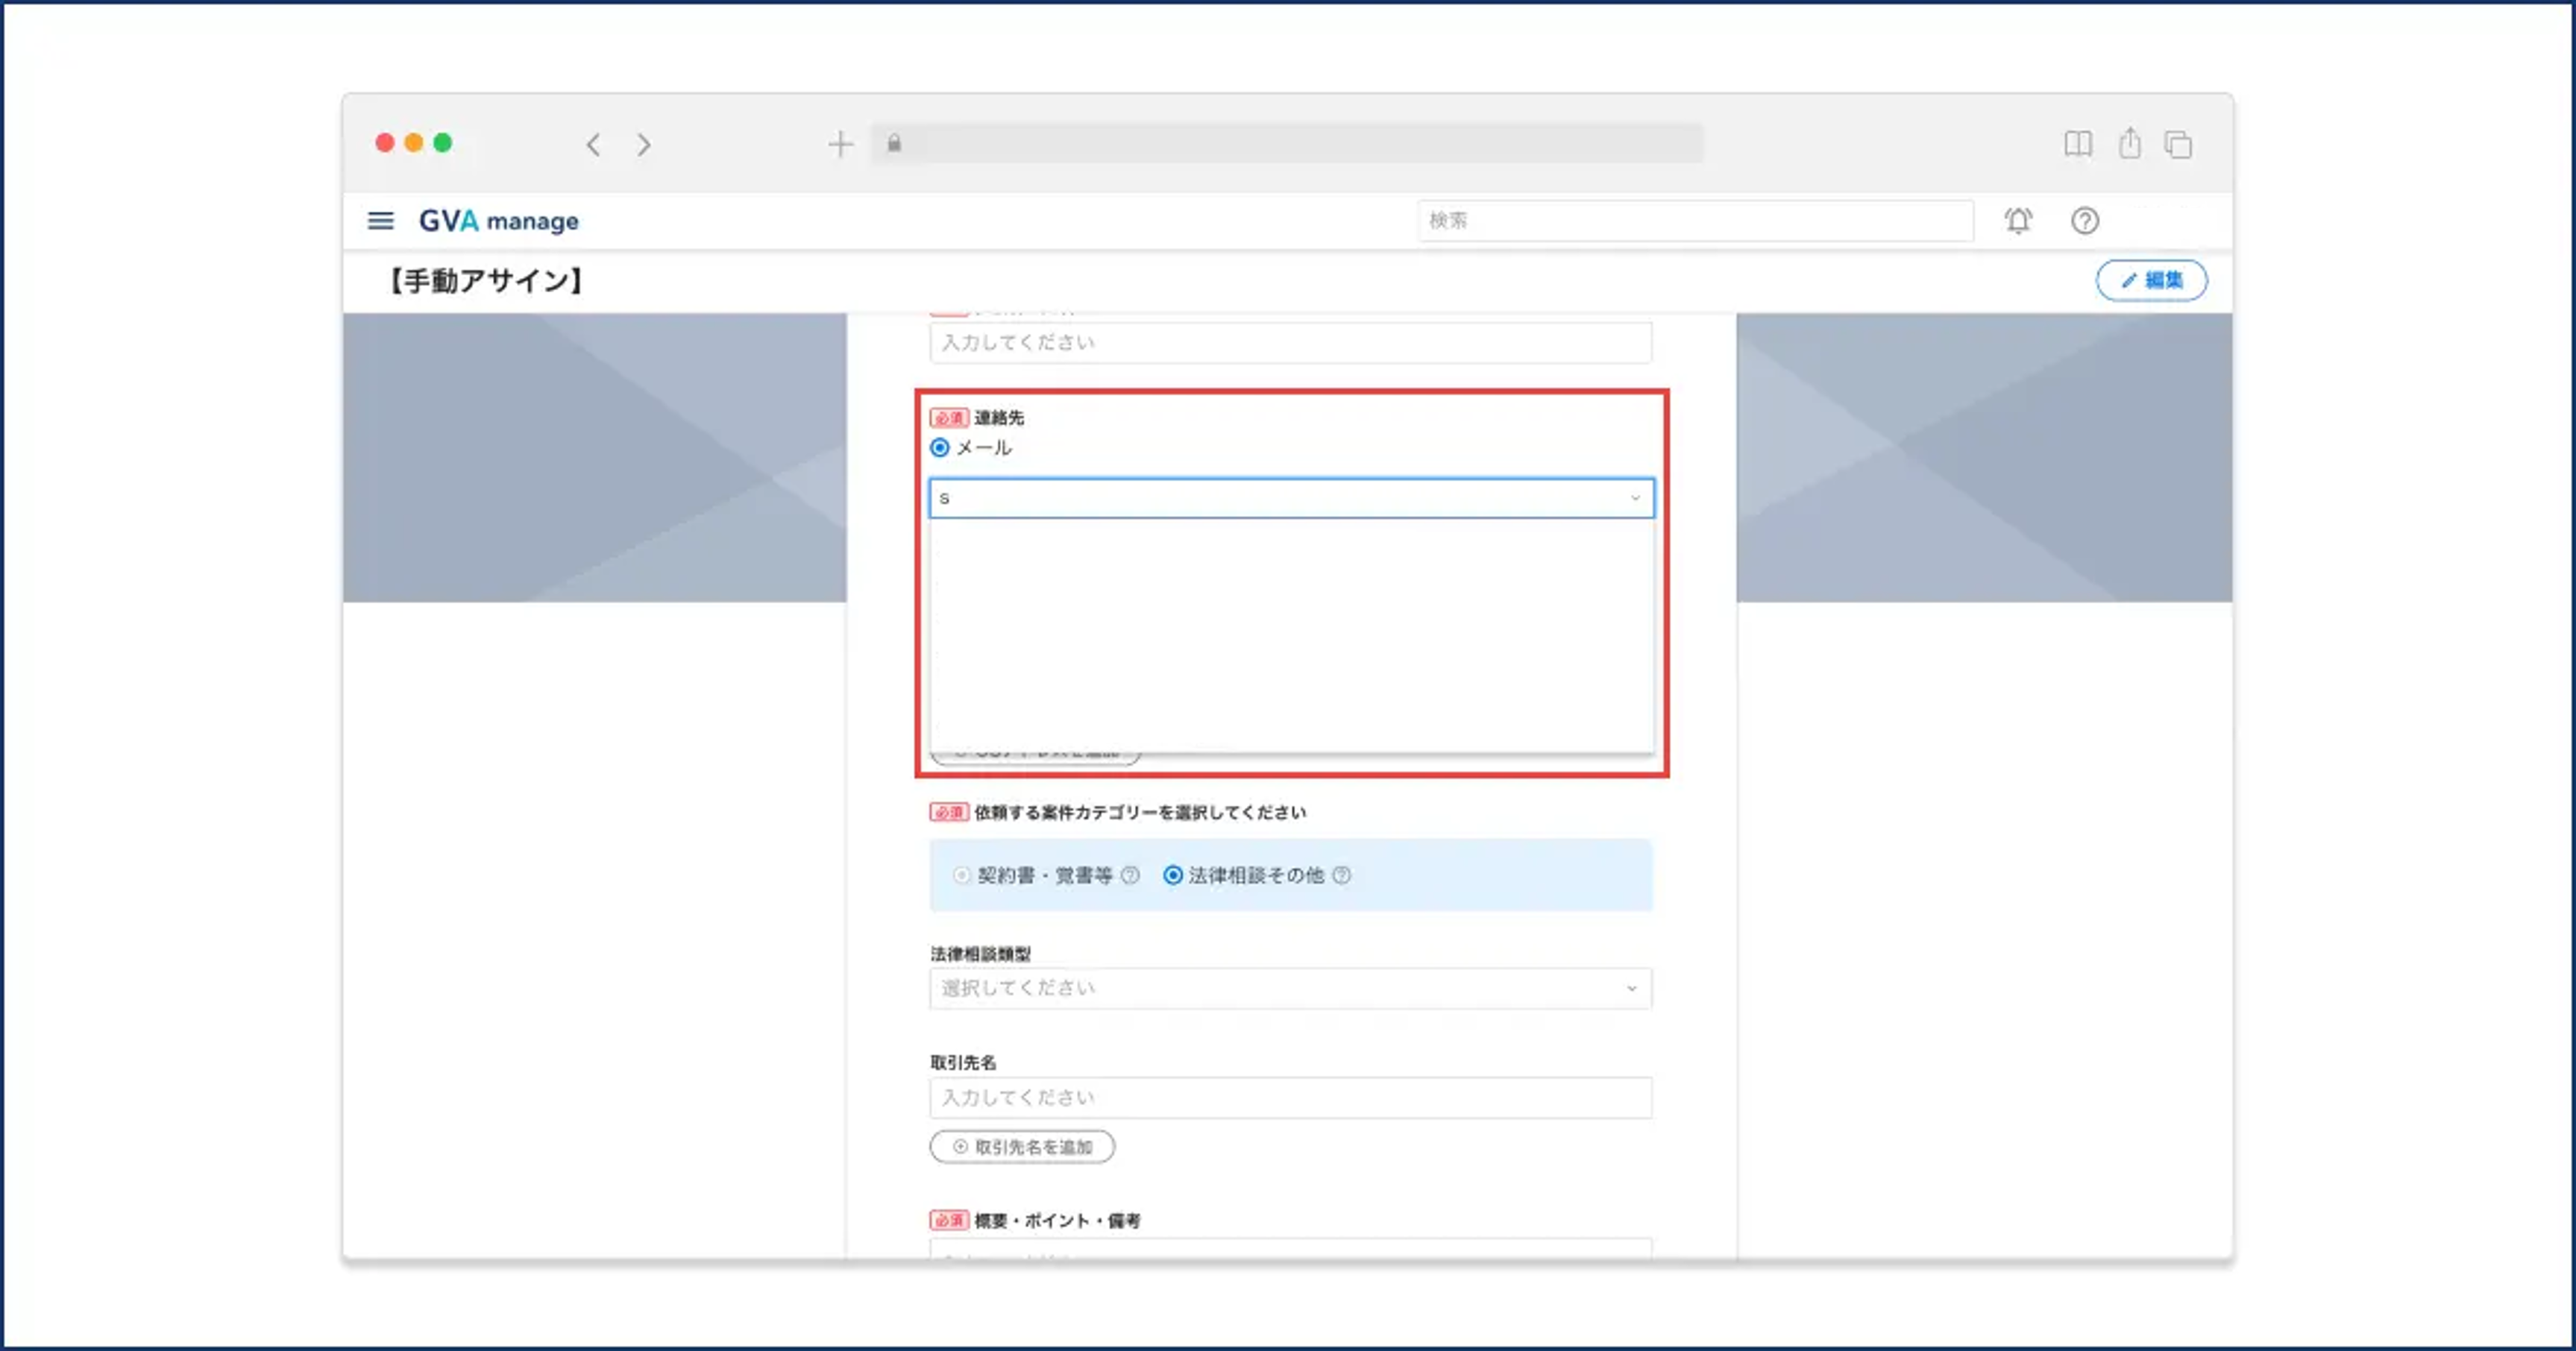Open a new browser tab with the plus icon
This screenshot has height=1351, width=2576.
coord(840,144)
